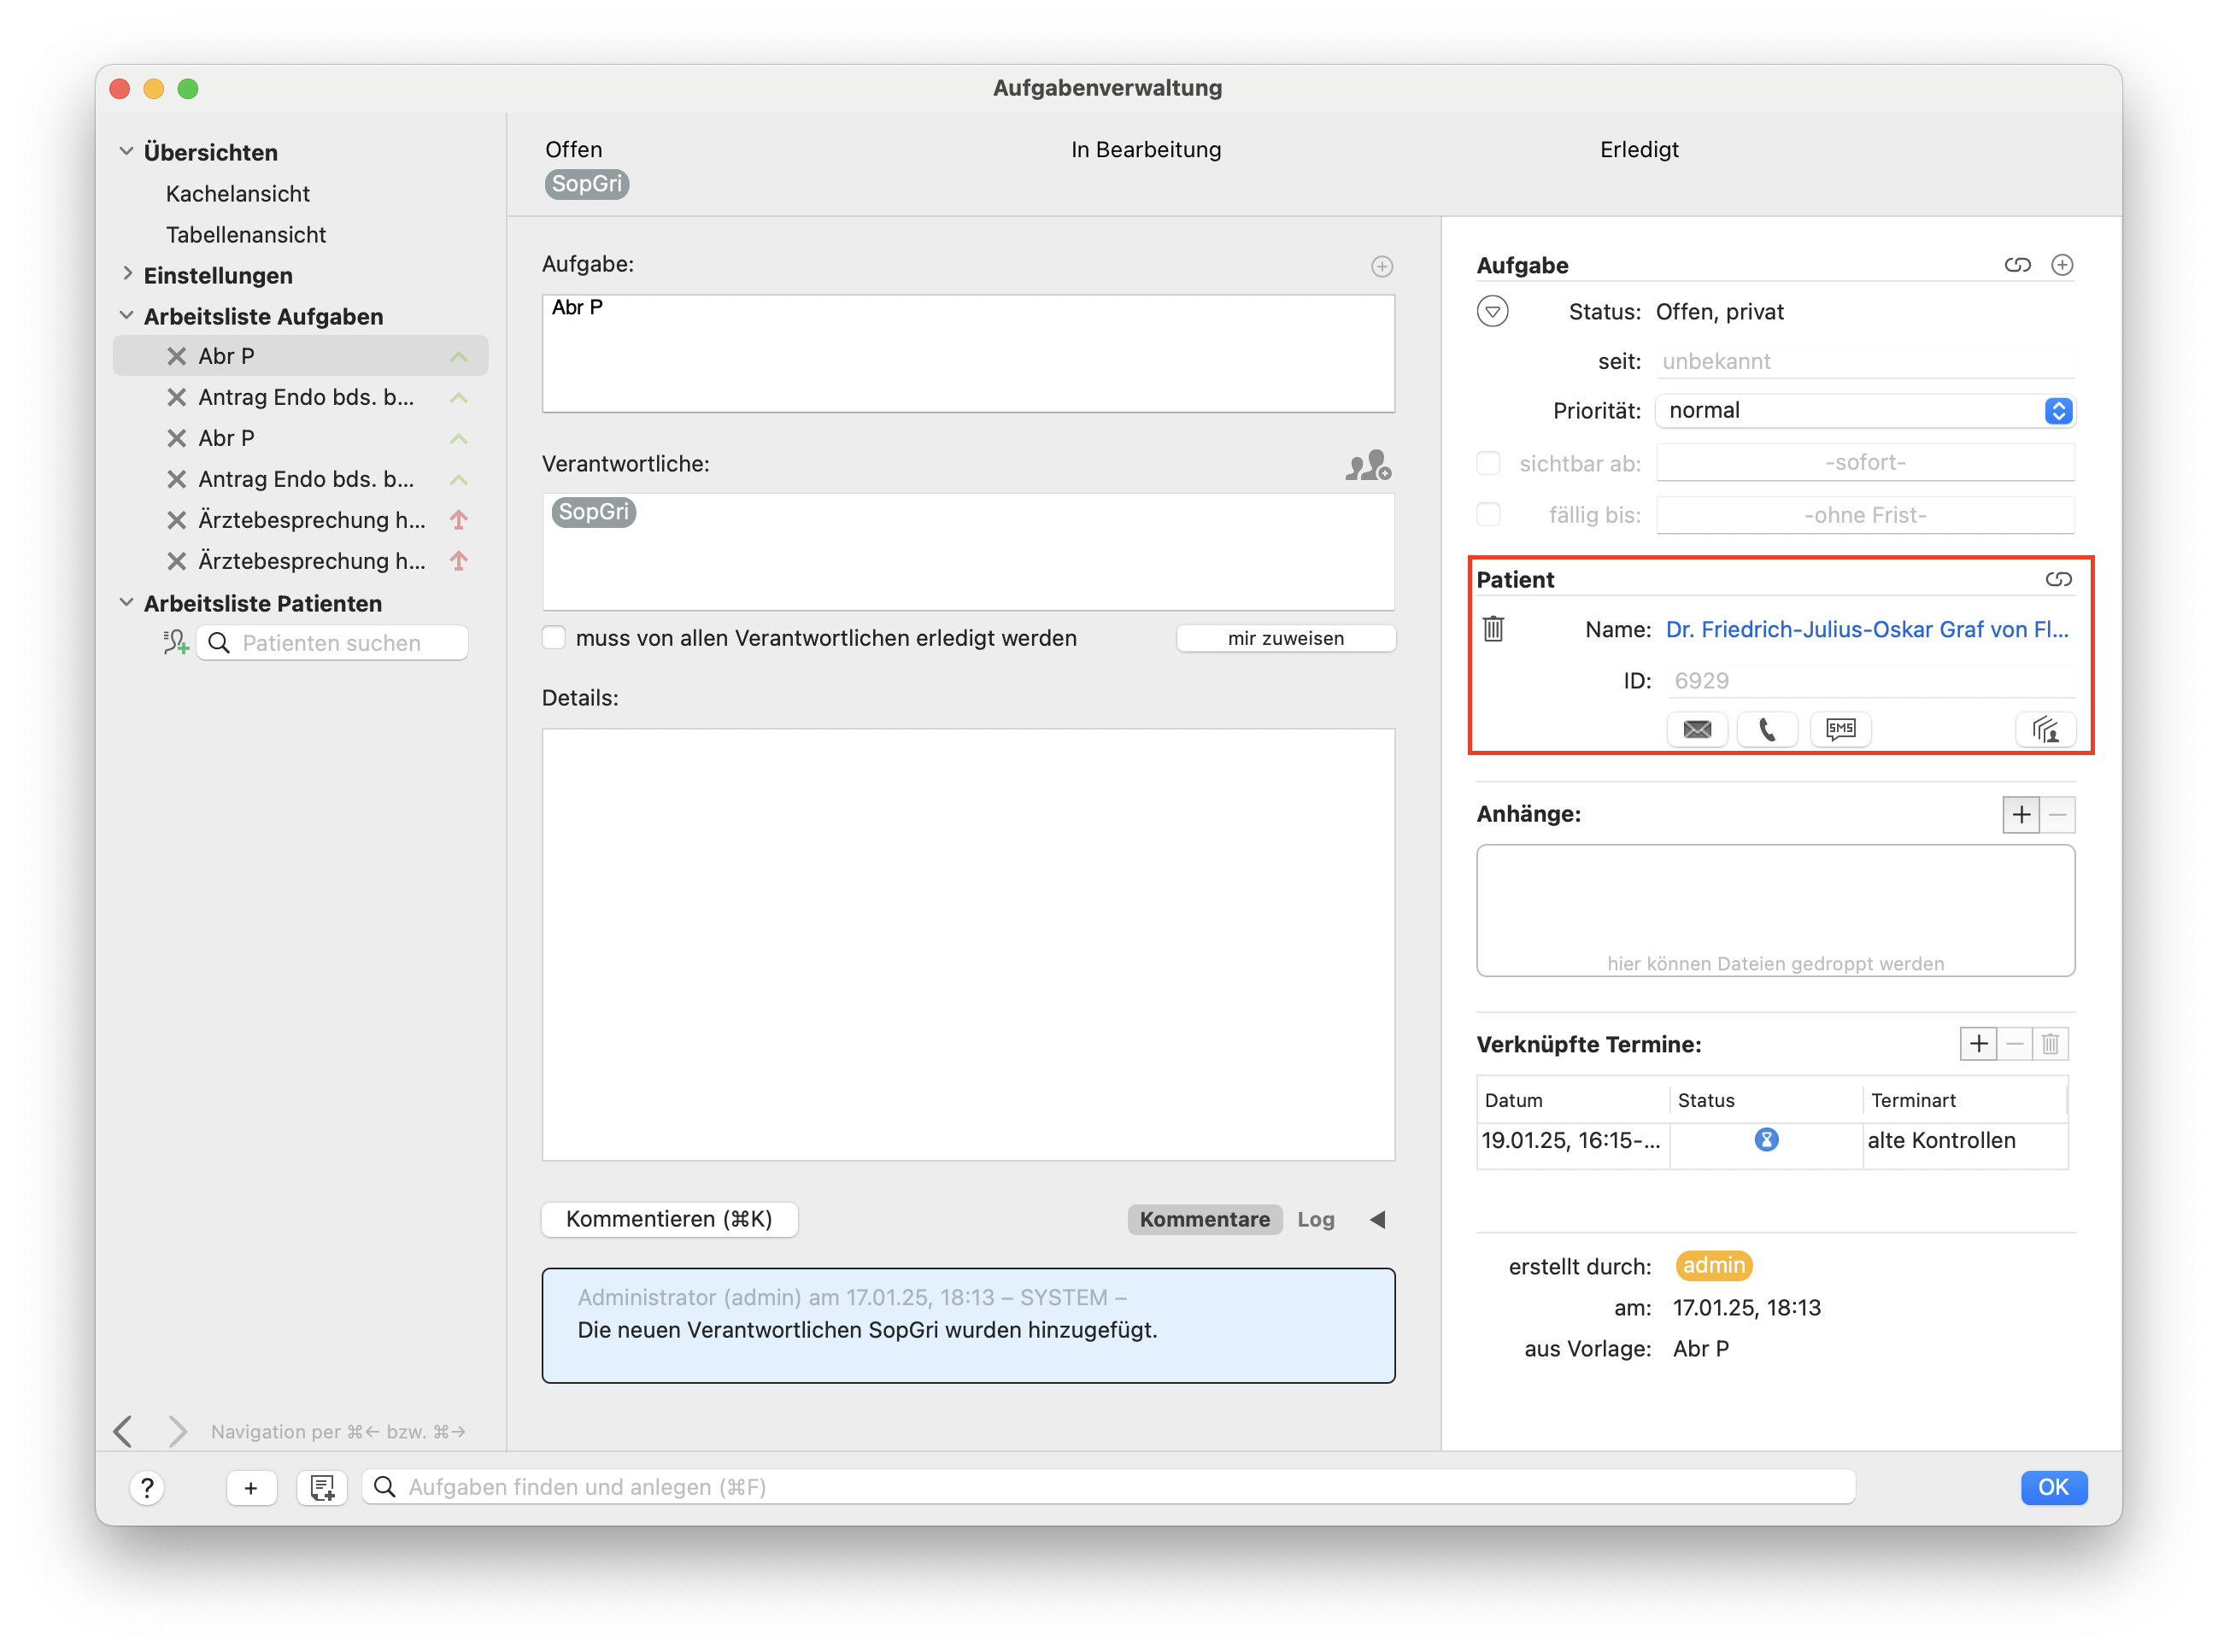Click X icon on first Abr P task
The width and height of the screenshot is (2218, 1652).
point(176,356)
